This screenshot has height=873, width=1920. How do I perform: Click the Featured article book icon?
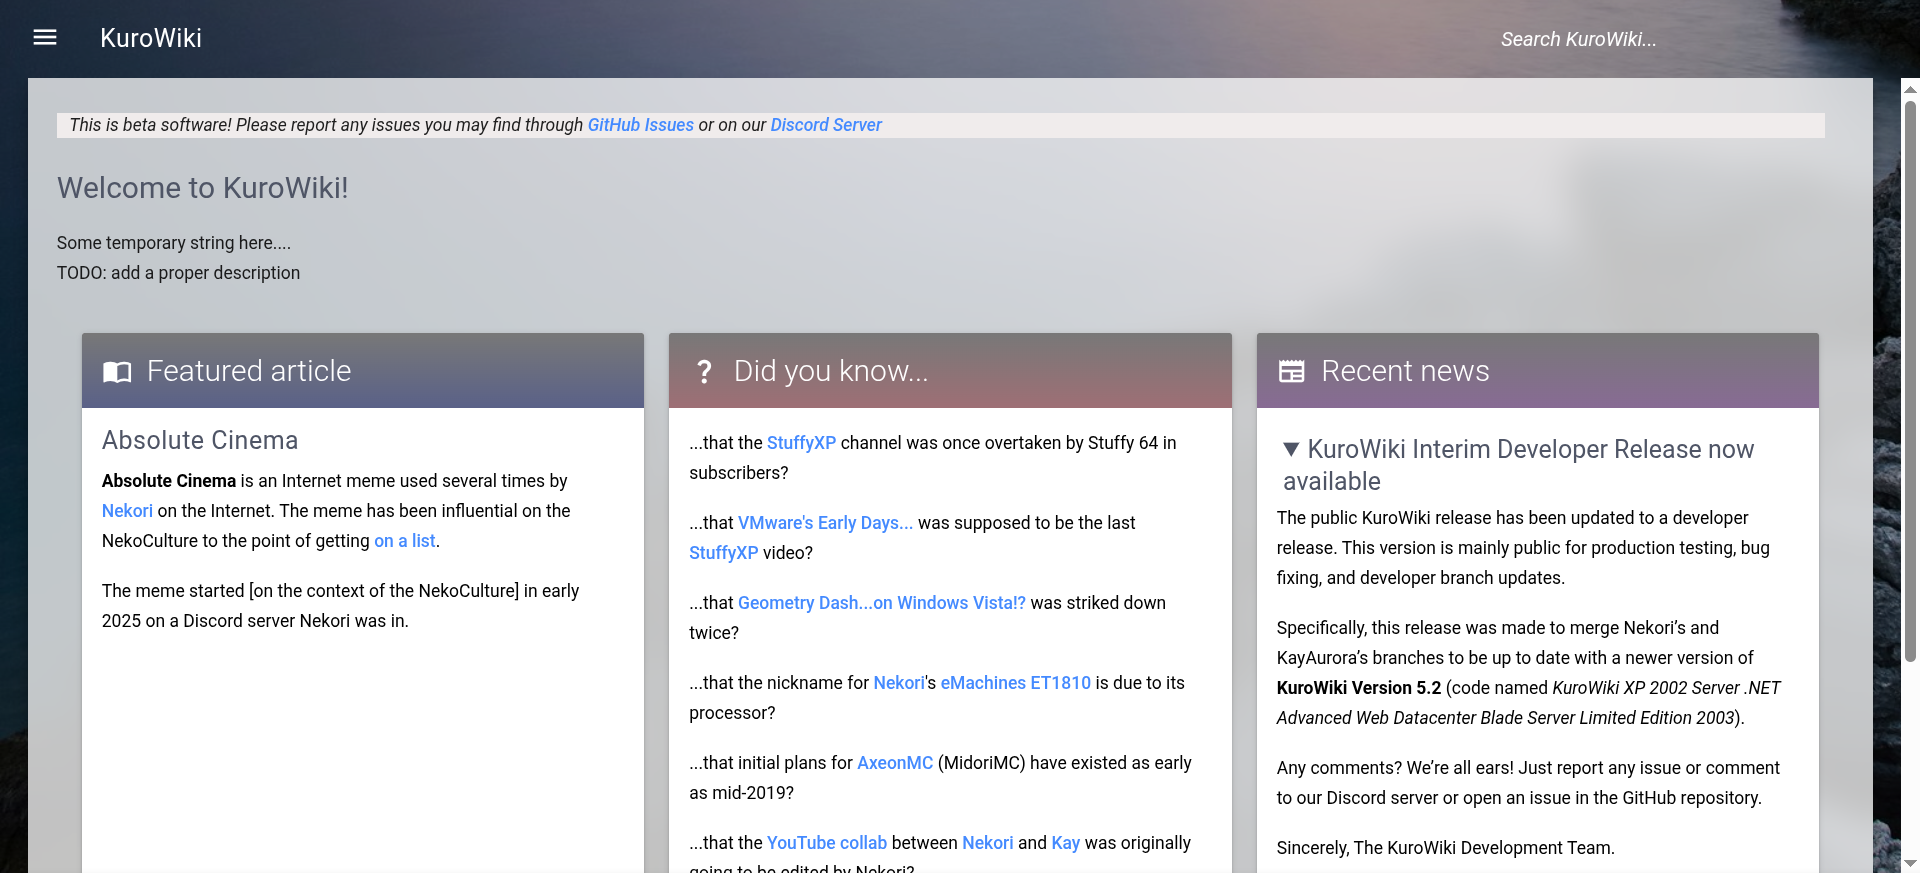[117, 372]
